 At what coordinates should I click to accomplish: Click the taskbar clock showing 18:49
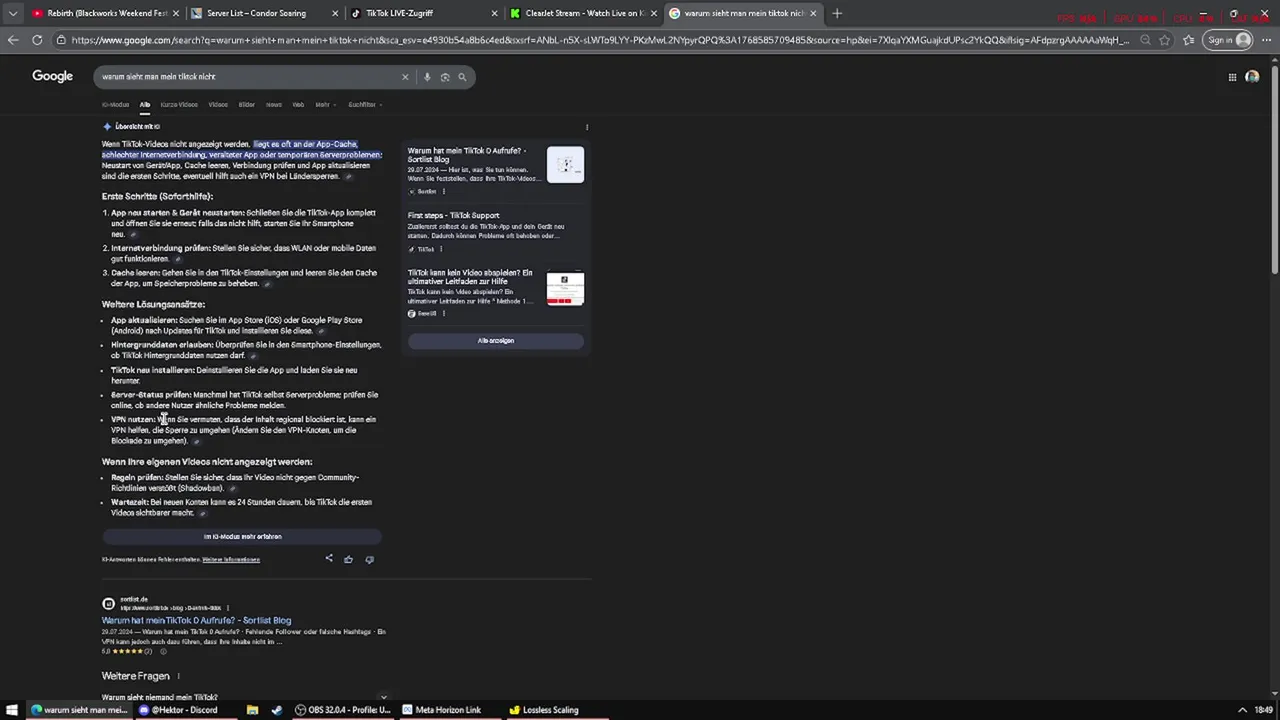(x=1264, y=710)
